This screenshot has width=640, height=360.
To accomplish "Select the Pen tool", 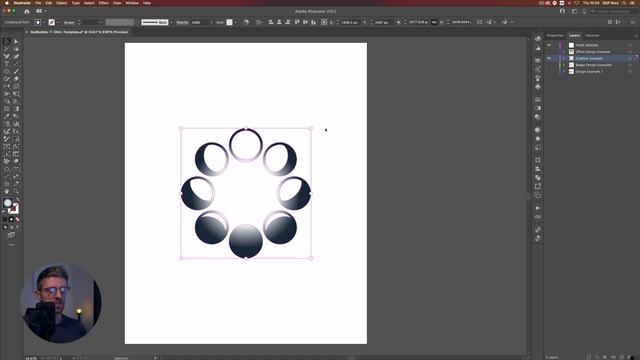I will coord(7,56).
